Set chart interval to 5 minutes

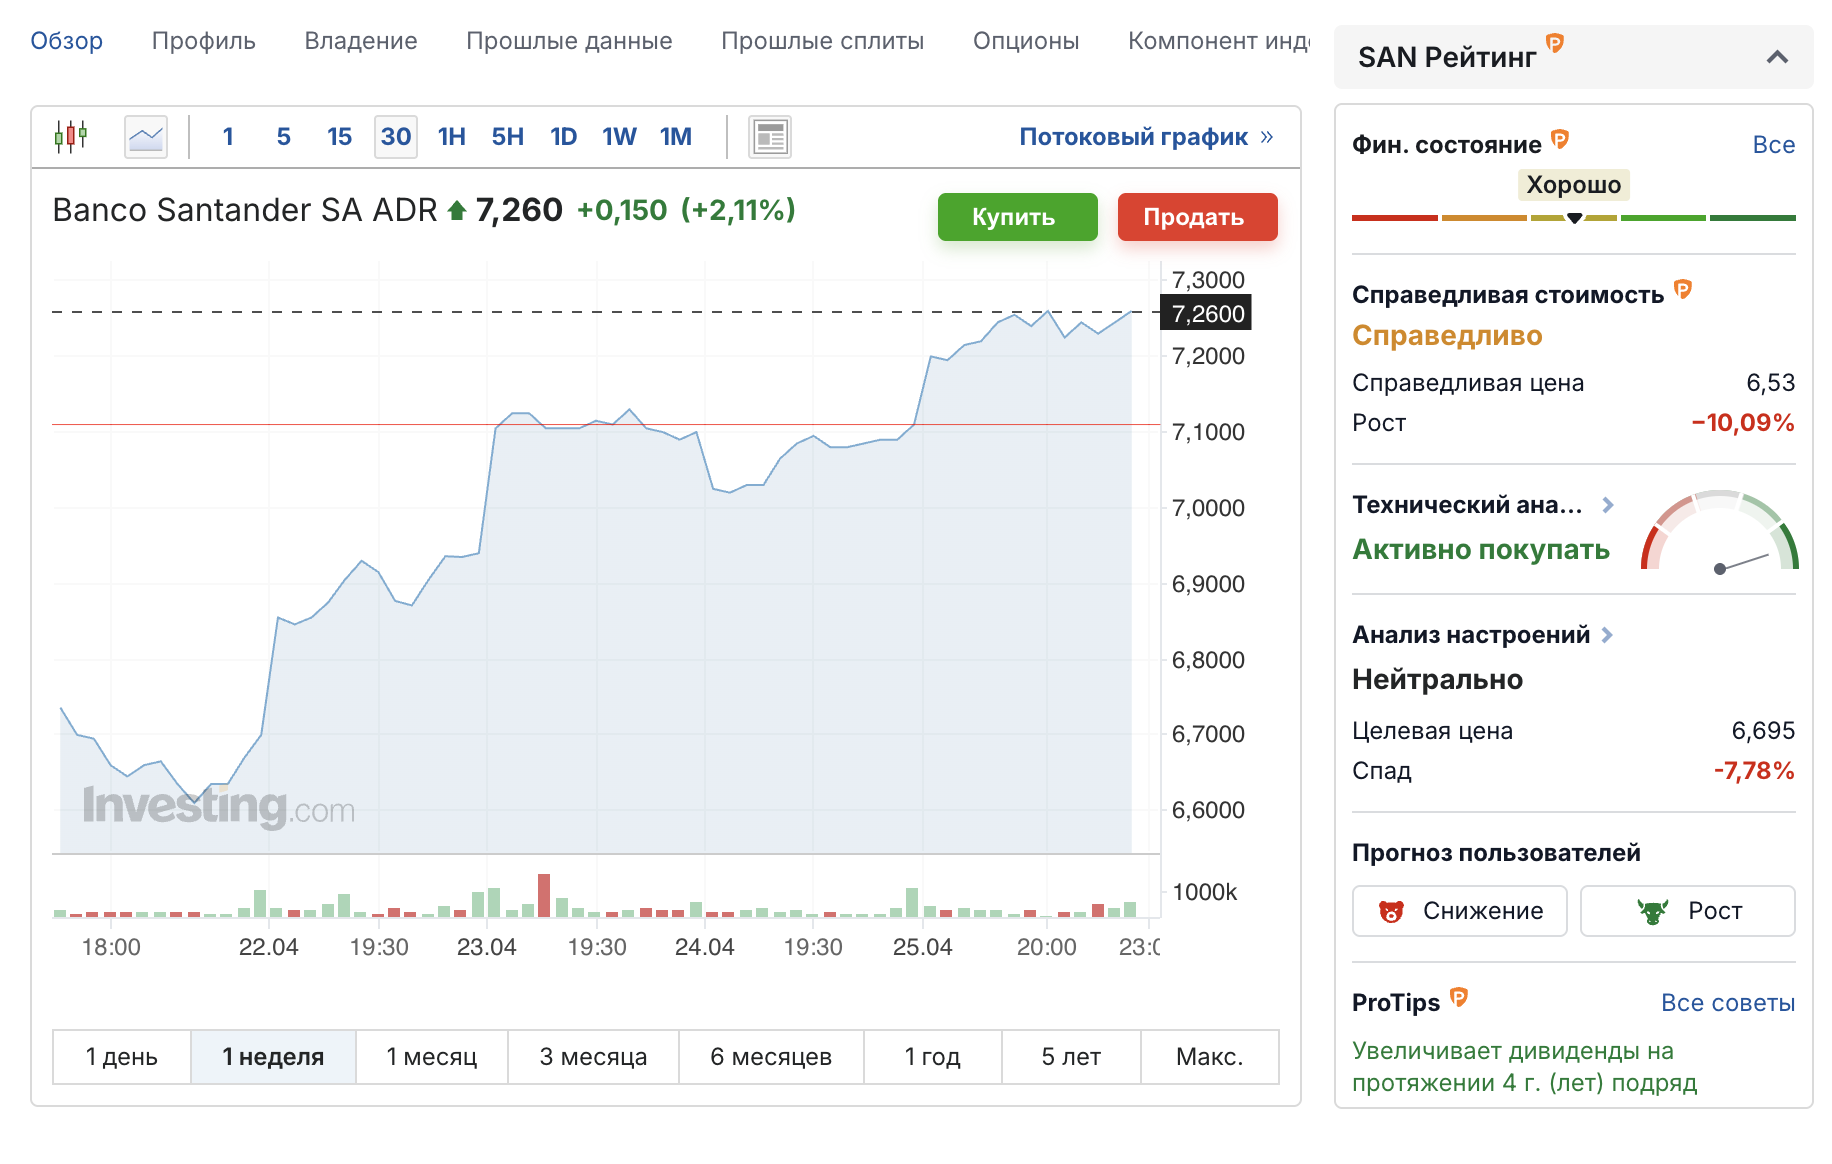pos(284,137)
